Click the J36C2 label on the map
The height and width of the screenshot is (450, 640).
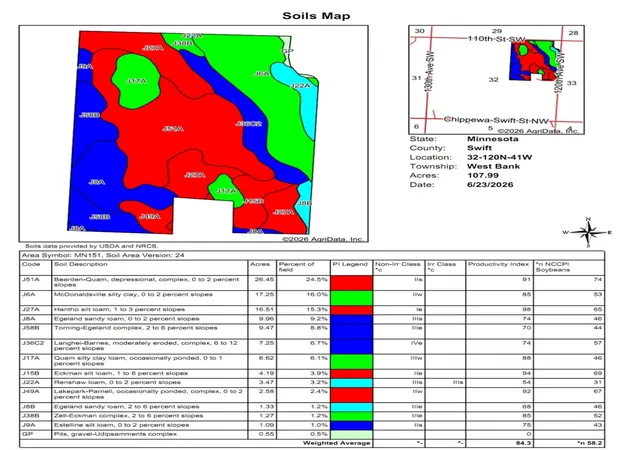tap(249, 123)
